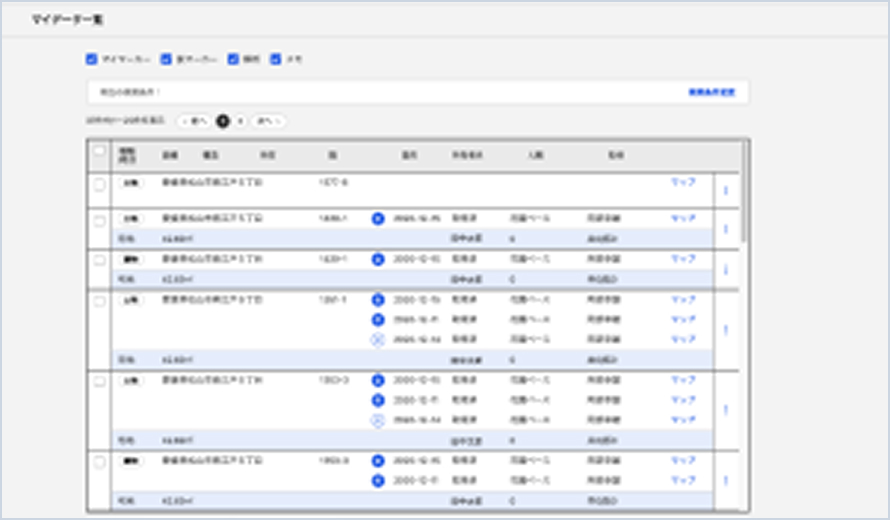Viewport: 890px width, 520px height.
Task: Open the vertical dots menu of the fourth row
Action: coord(726,330)
